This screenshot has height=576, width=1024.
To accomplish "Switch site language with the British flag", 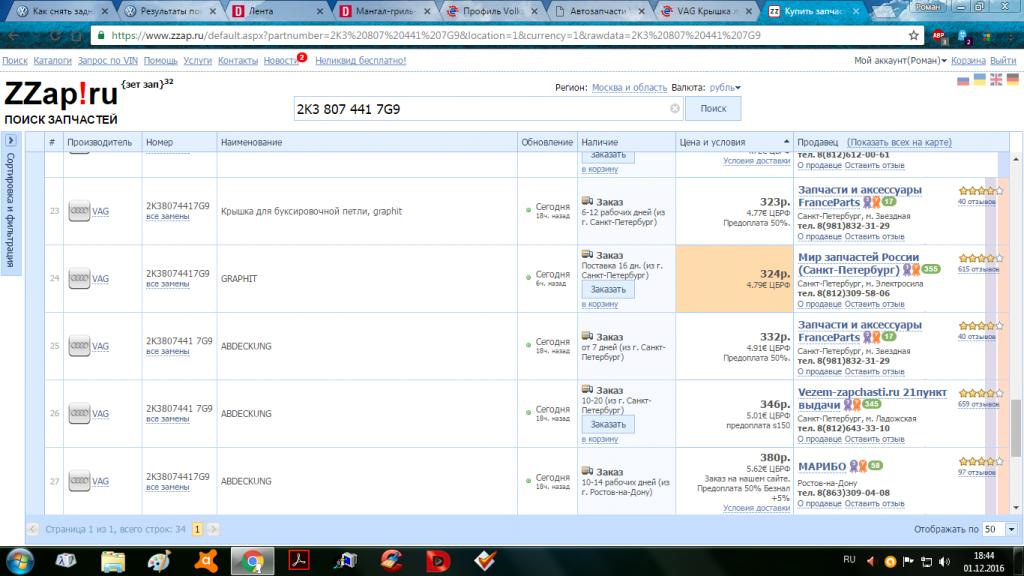I will (996, 80).
